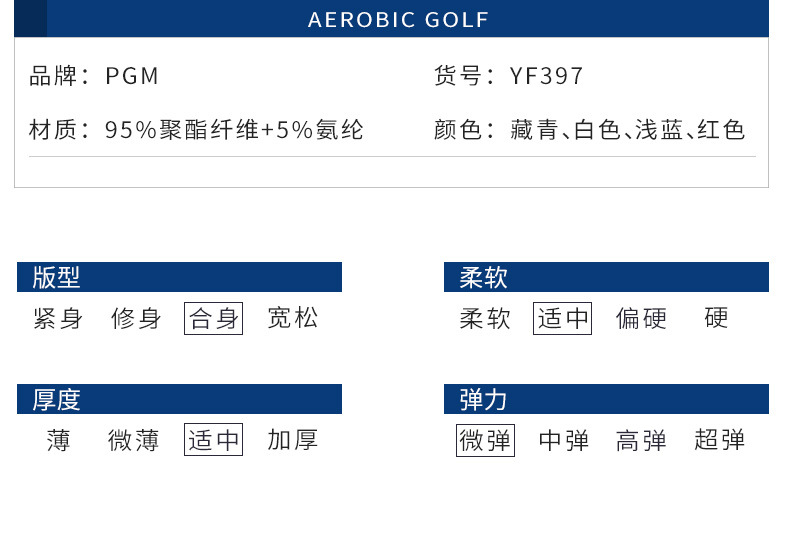
Task: Click boxed 适中 under the 厚度 header
Action: point(214,440)
